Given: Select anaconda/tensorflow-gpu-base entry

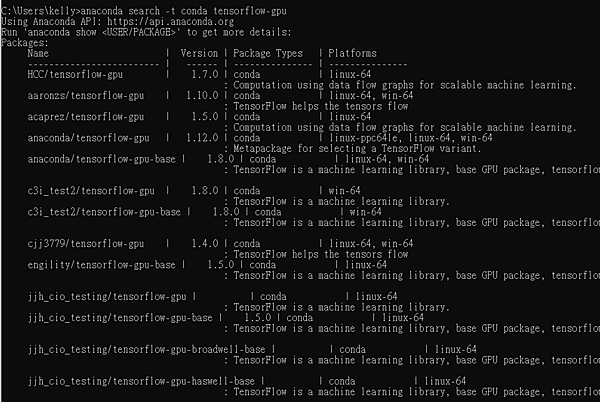Looking at the screenshot, I should click(101, 159).
